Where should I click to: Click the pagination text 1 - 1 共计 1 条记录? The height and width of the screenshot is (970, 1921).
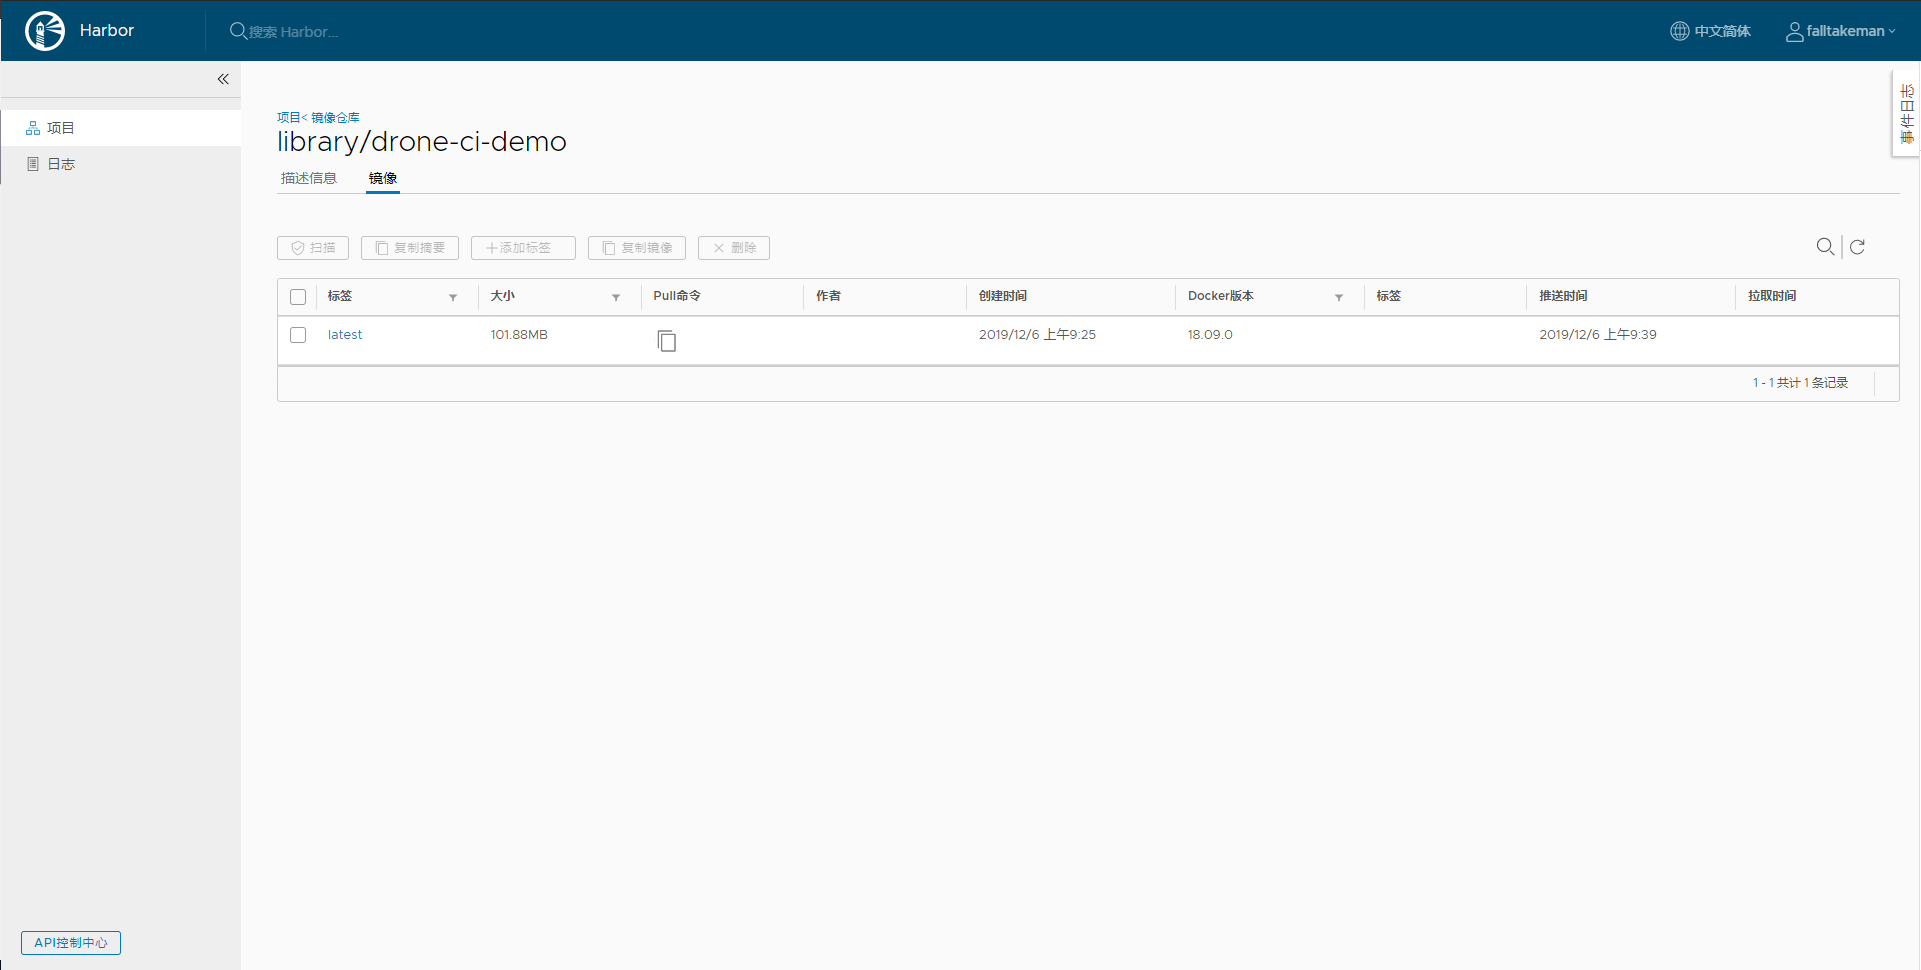coord(1800,383)
